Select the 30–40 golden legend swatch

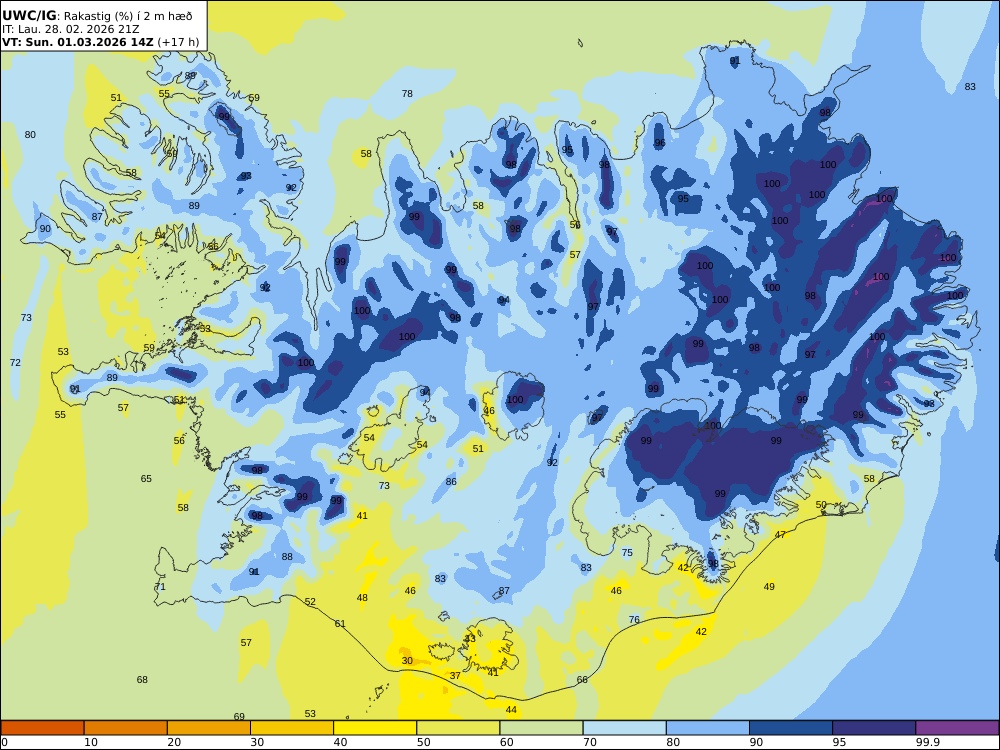click(x=292, y=728)
